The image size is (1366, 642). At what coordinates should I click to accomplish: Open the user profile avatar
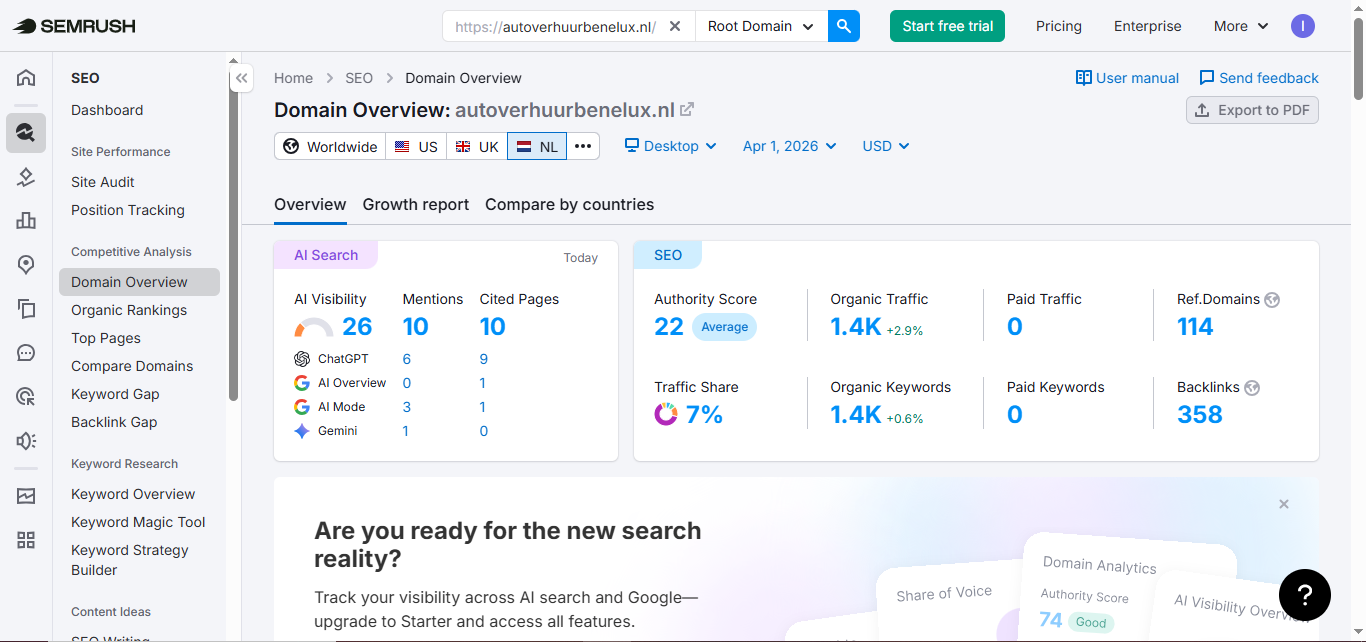pyautogui.click(x=1303, y=26)
